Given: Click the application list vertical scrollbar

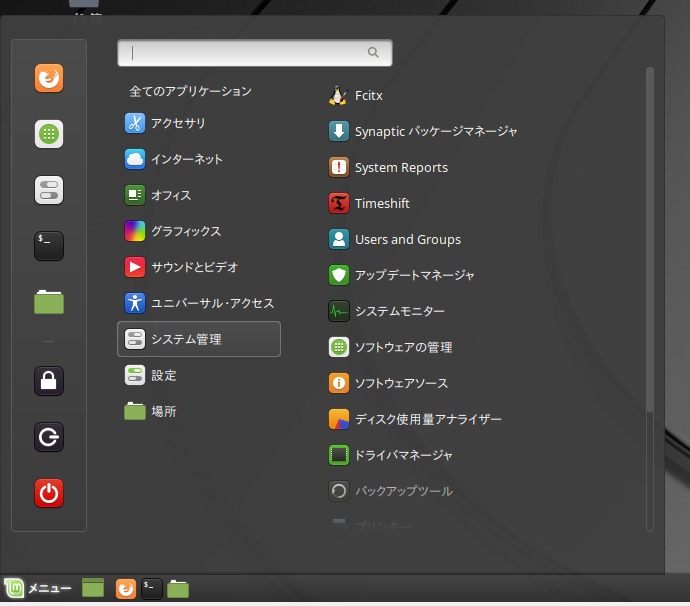Looking at the screenshot, I should [649, 240].
